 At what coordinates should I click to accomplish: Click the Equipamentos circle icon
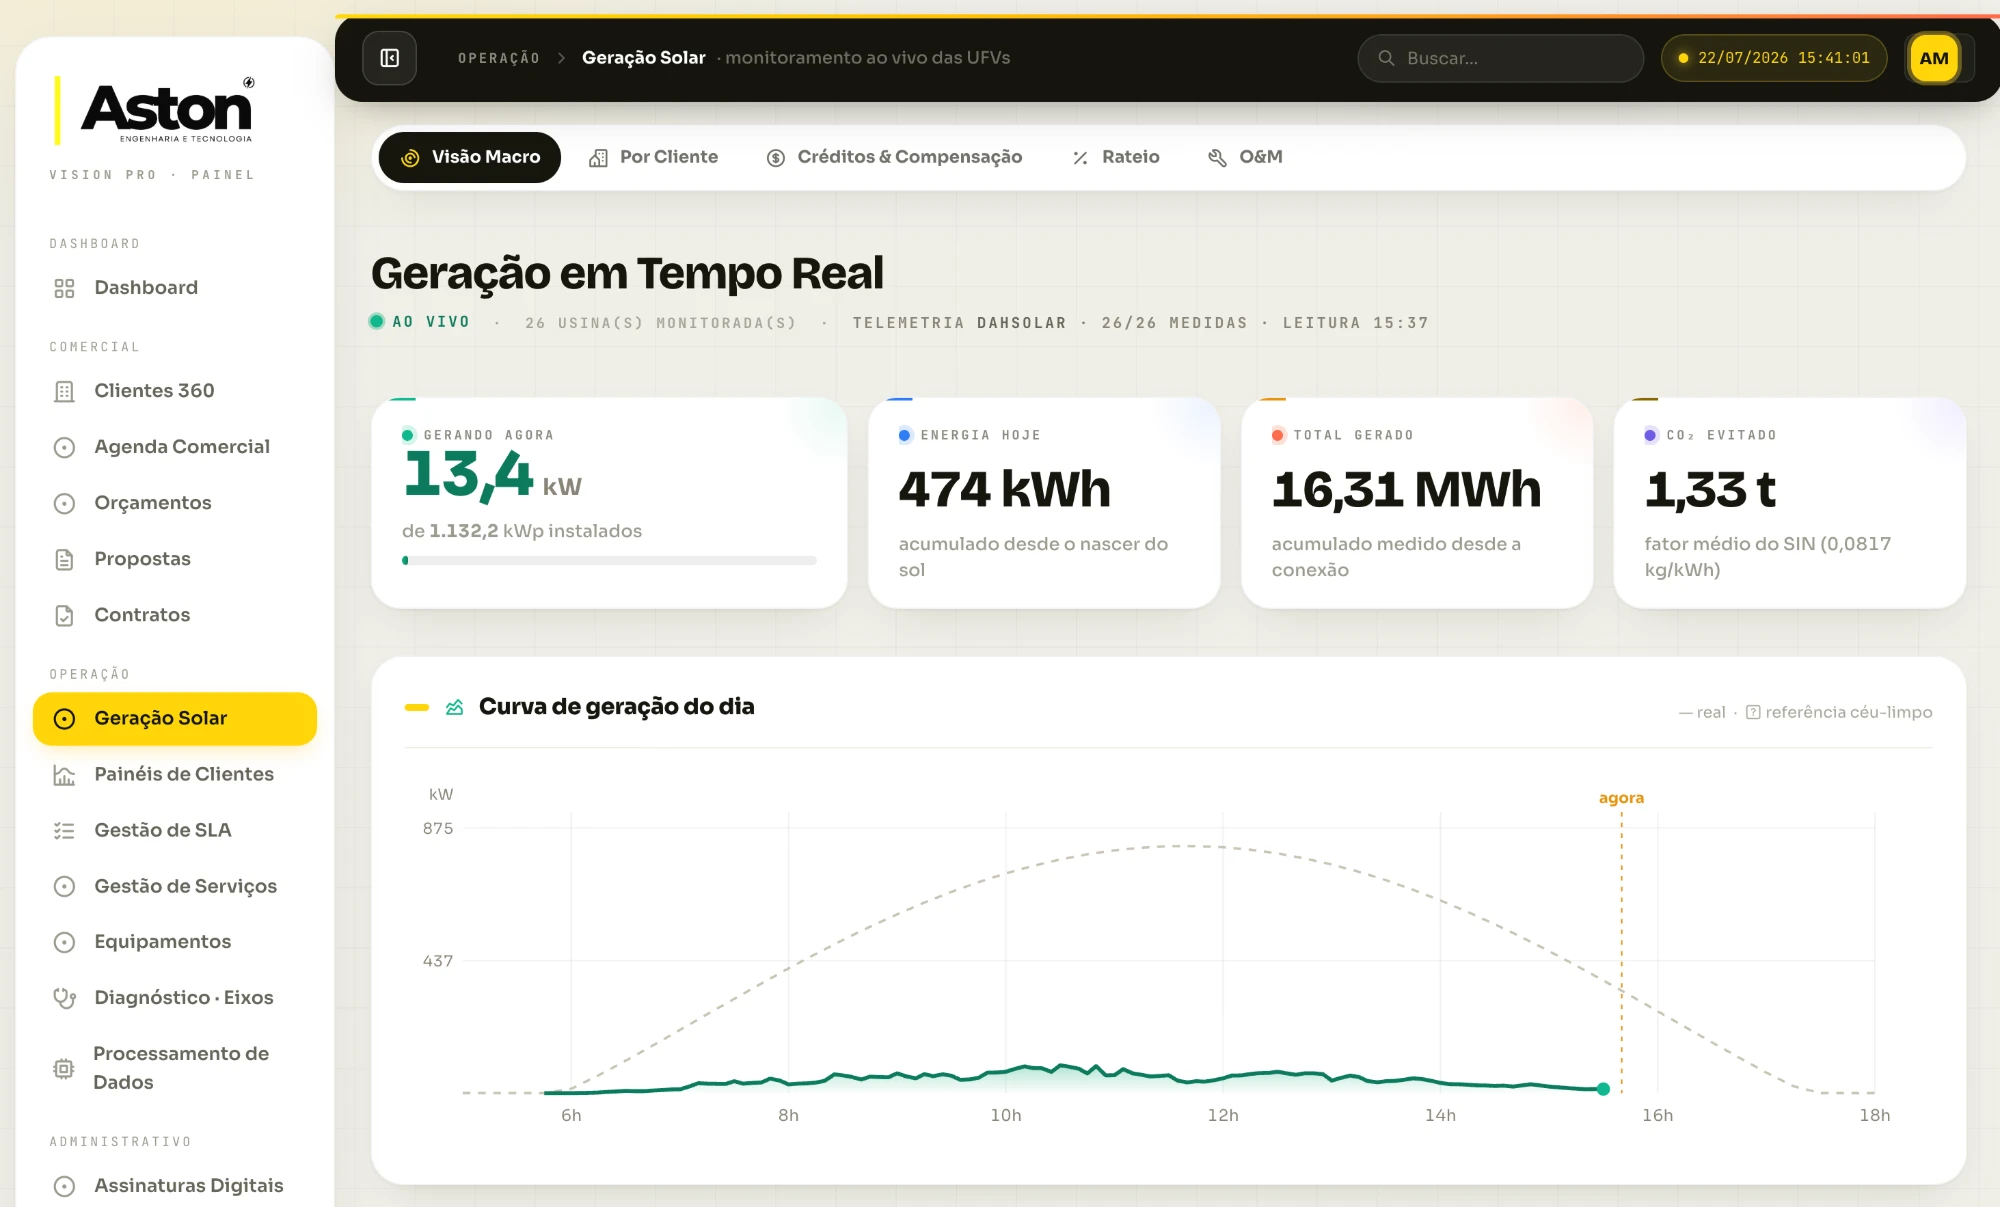(x=64, y=942)
